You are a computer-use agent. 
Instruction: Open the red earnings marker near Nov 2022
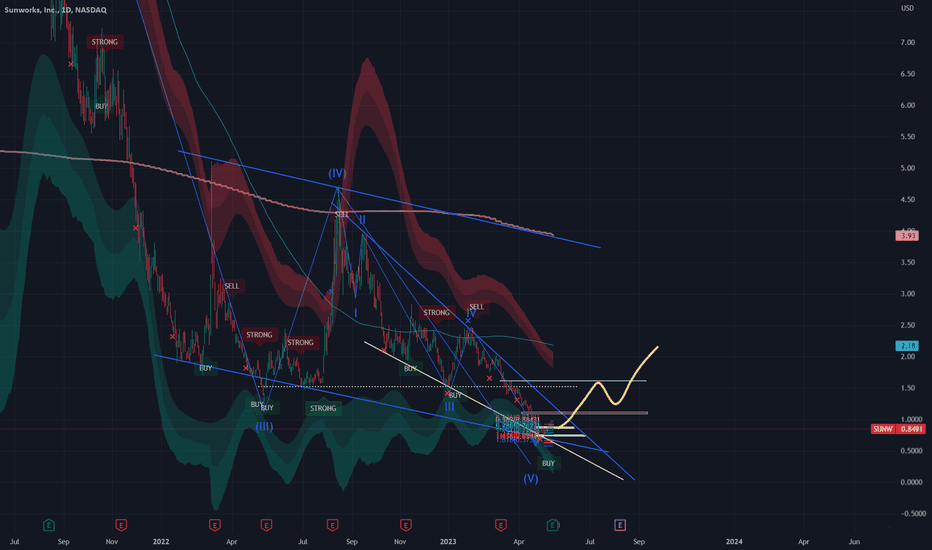(x=405, y=525)
